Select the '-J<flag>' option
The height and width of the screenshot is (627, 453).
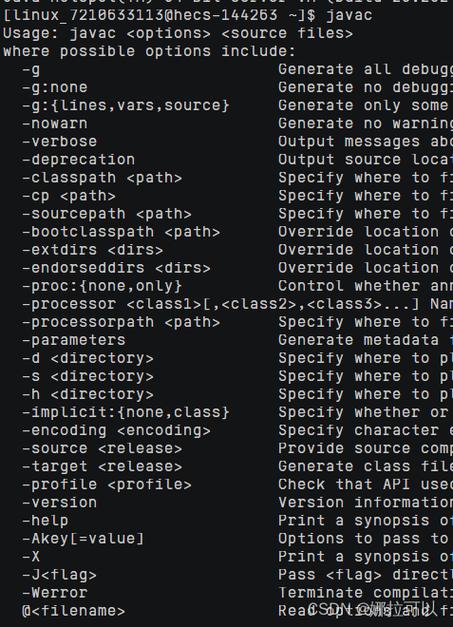coord(60,575)
